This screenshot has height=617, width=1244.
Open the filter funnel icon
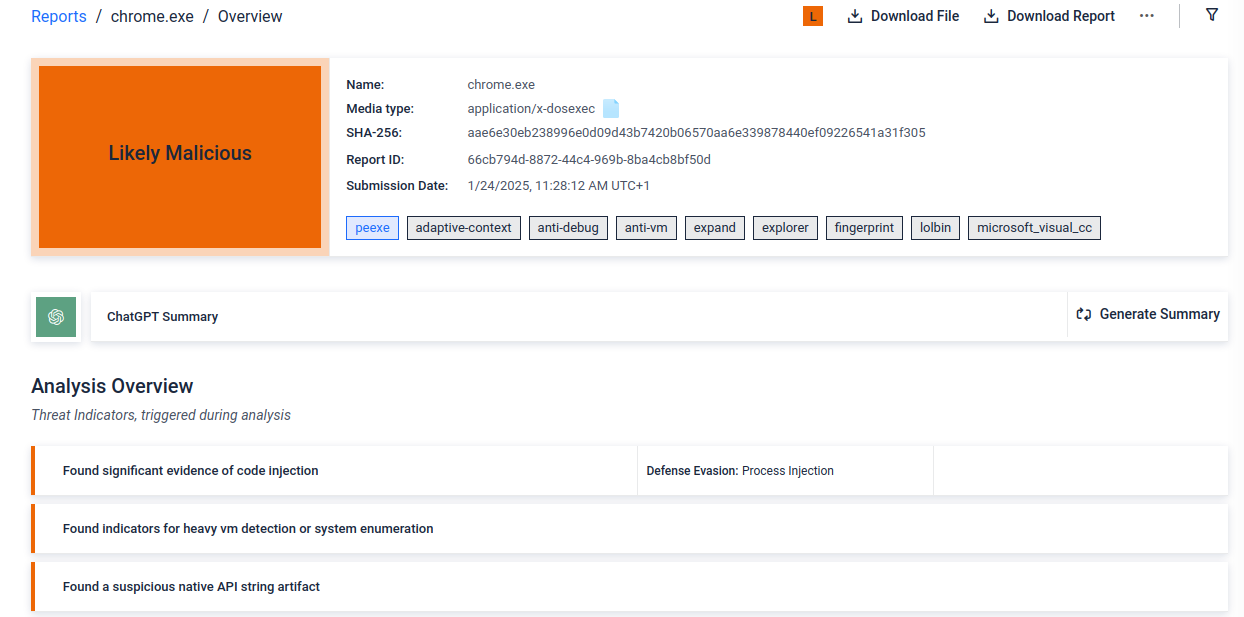click(1212, 15)
